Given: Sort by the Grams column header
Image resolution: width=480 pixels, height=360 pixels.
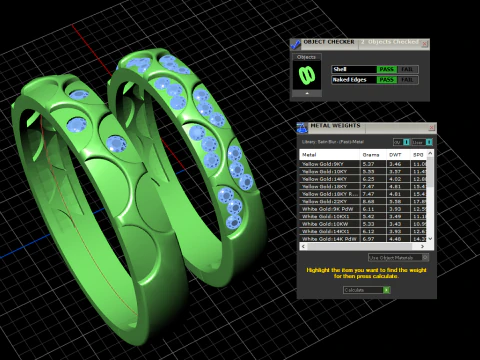Looking at the screenshot, I should pos(373,155).
